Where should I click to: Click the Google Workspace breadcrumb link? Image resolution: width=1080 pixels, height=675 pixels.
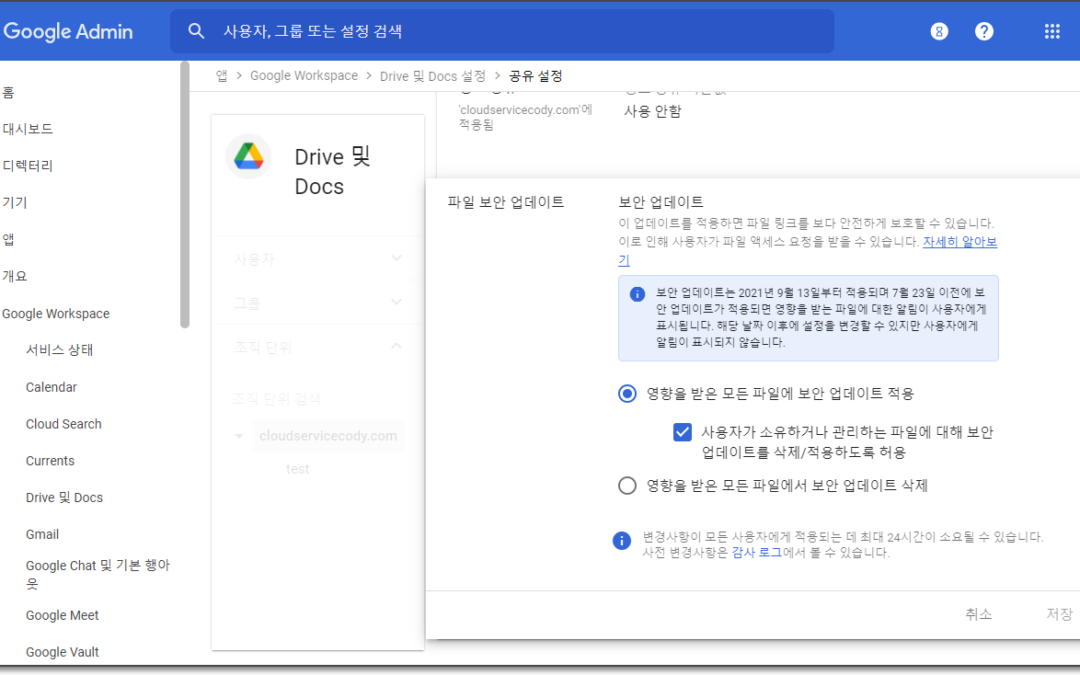pos(304,76)
